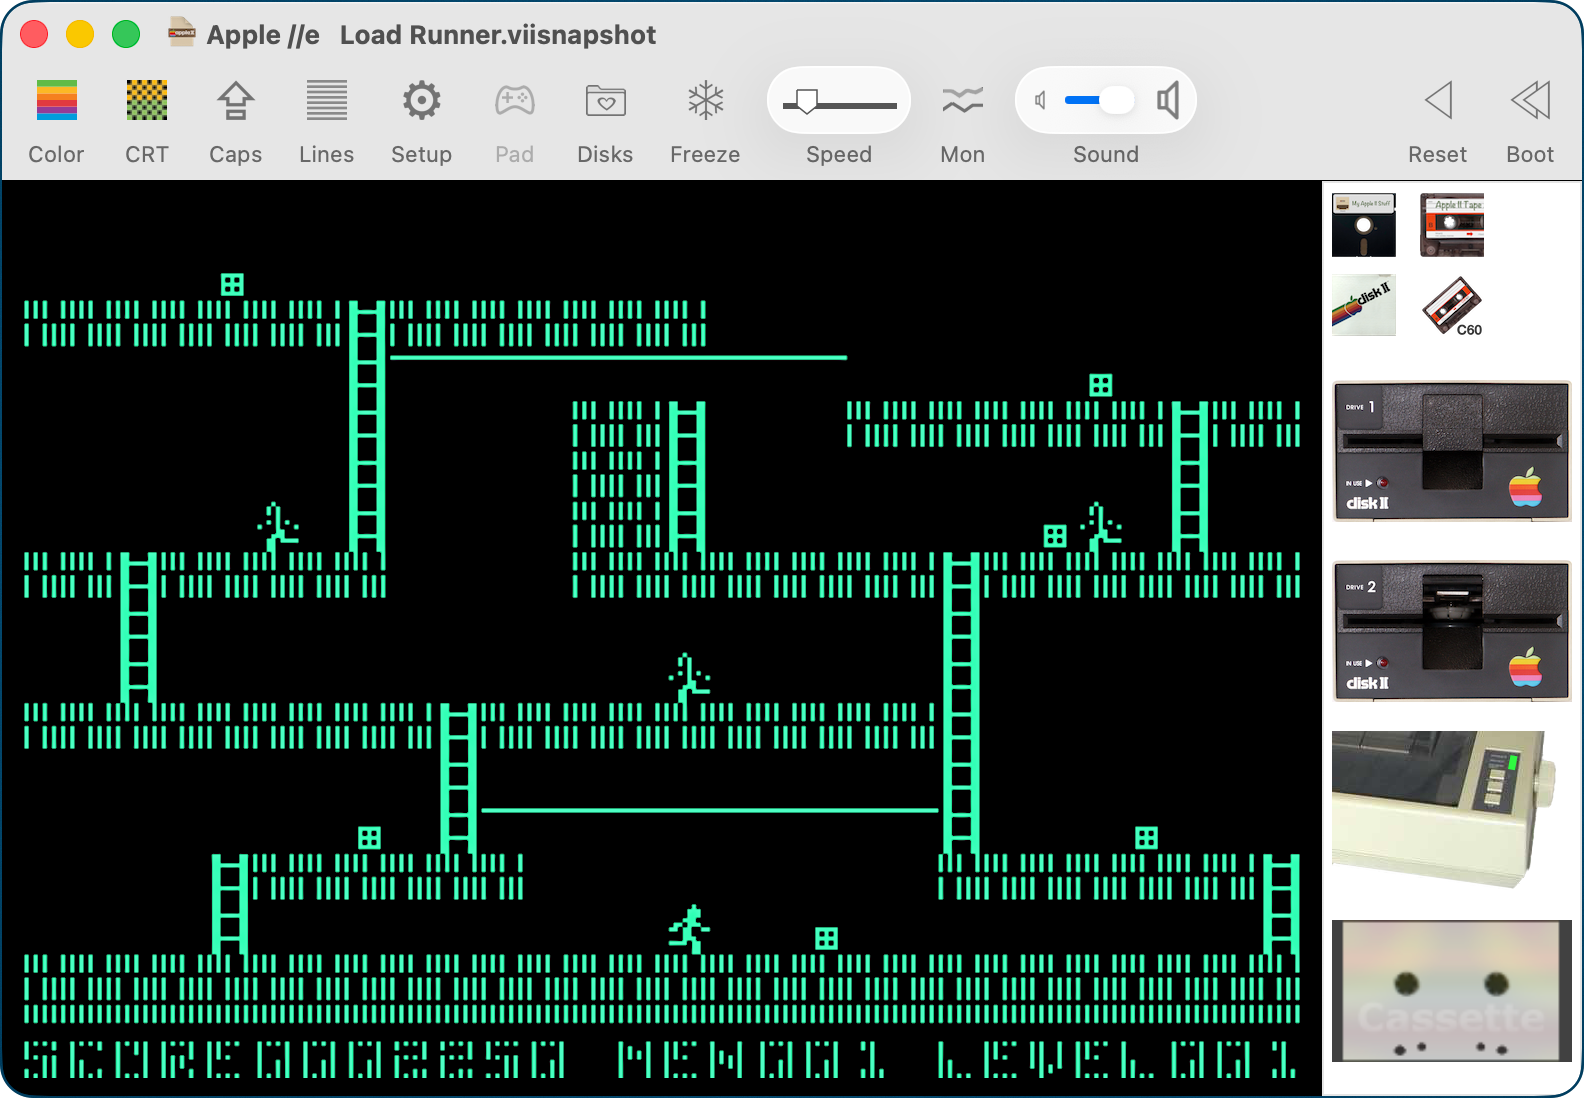Click the gold chest at top left platform
This screenshot has height=1098, width=1584.
pos(232,285)
